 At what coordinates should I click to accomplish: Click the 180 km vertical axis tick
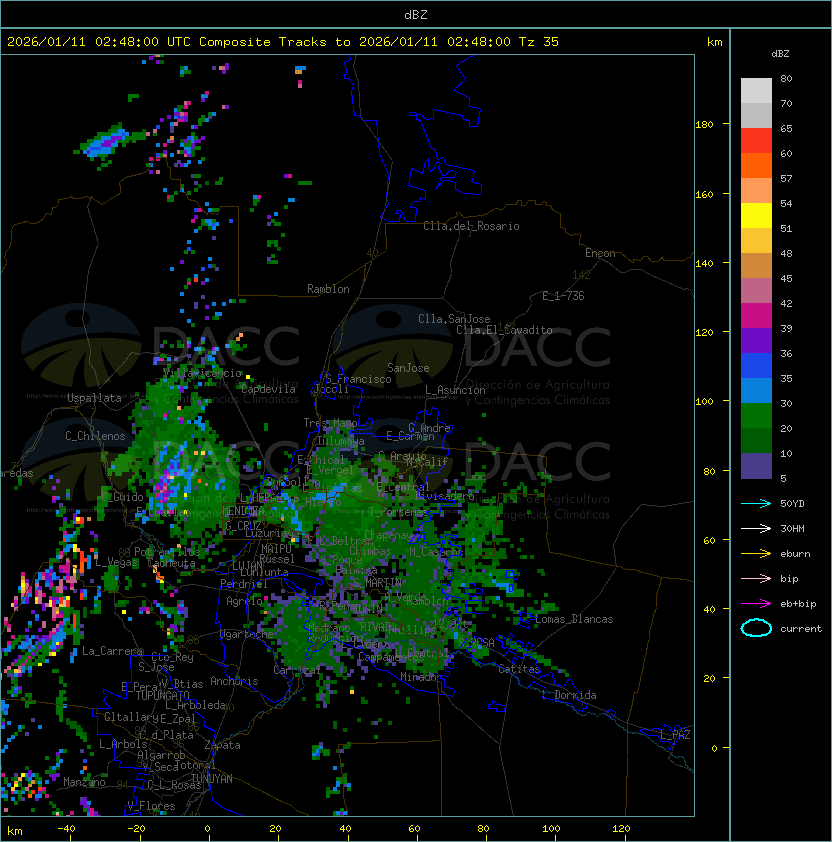coord(704,125)
